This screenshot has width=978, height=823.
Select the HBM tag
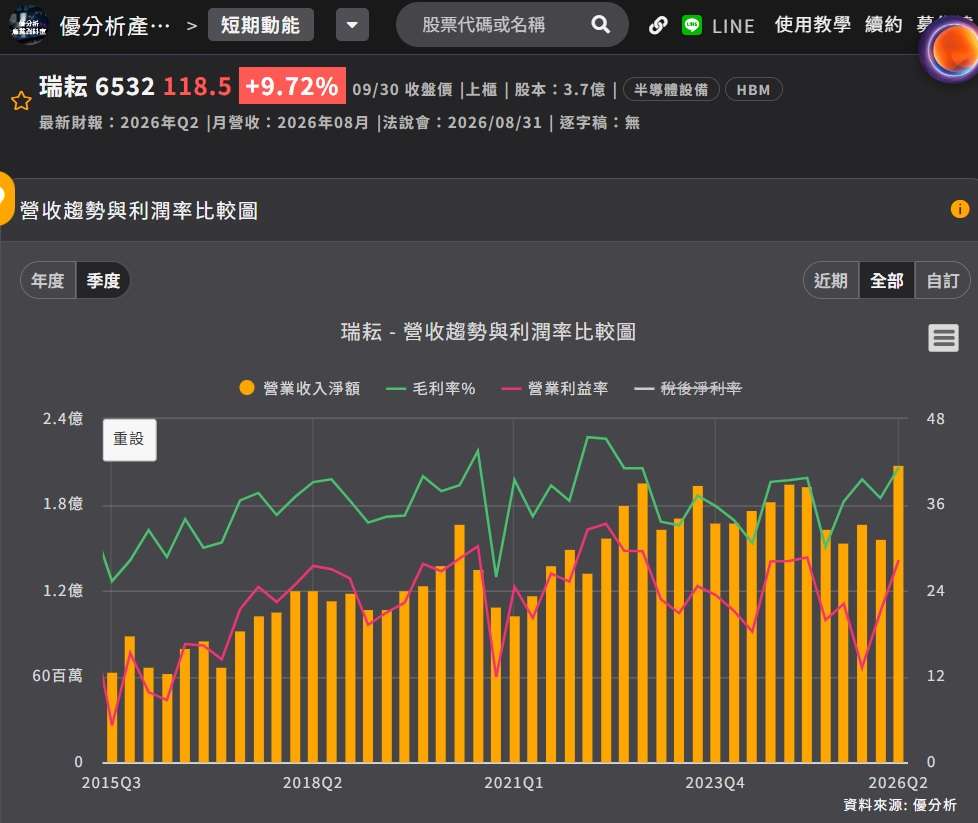(753, 90)
